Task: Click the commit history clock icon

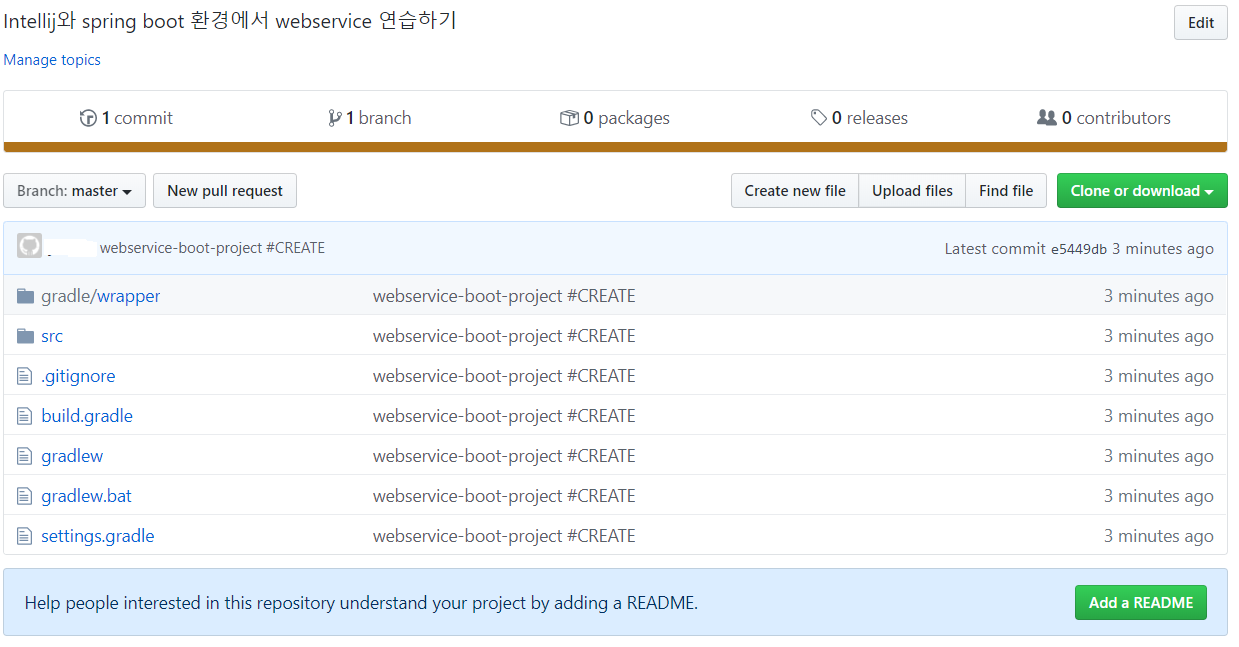Action: [88, 118]
